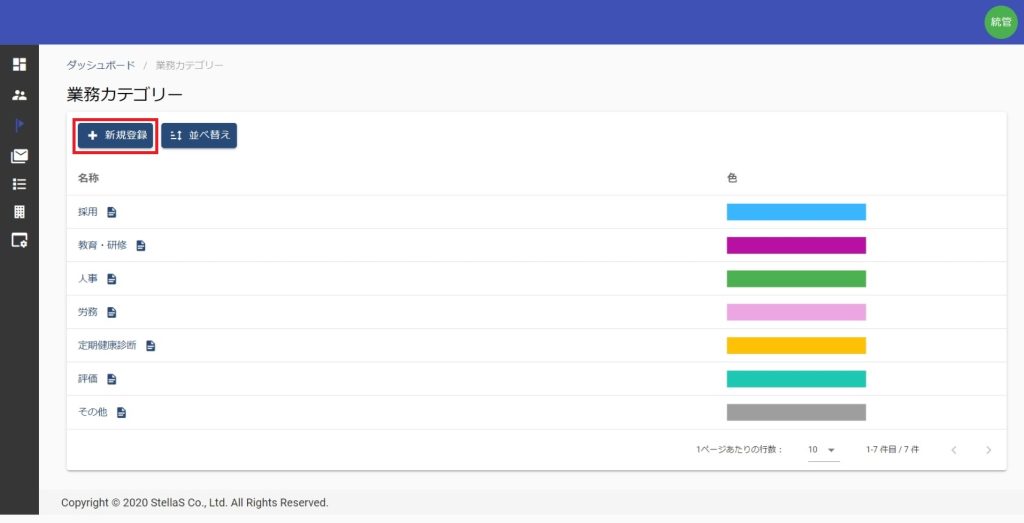The image size is (1024, 523).
Task: Open the screen settings icon in sidebar
Action: pyautogui.click(x=19, y=240)
